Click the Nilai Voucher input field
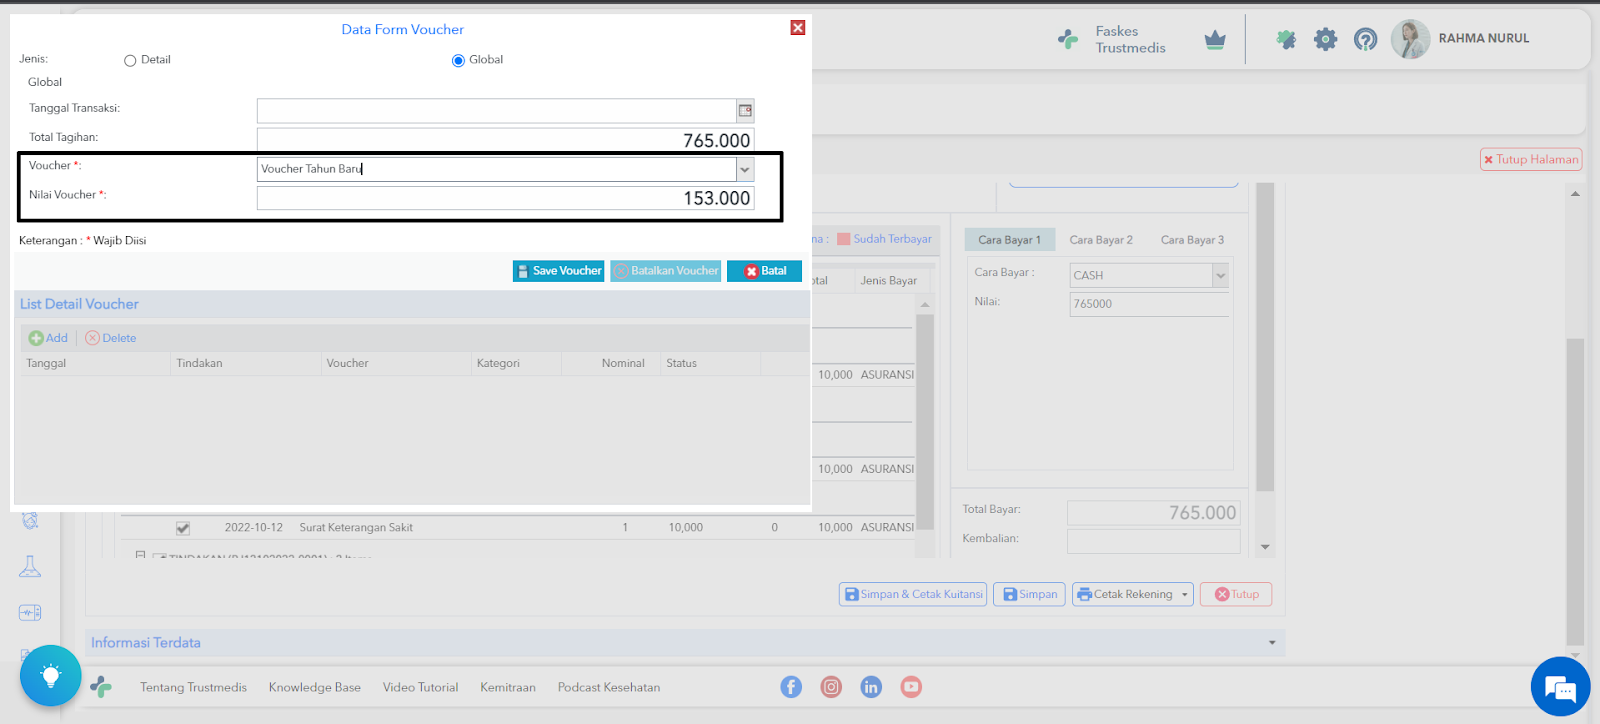The width and height of the screenshot is (1600, 724). [505, 198]
